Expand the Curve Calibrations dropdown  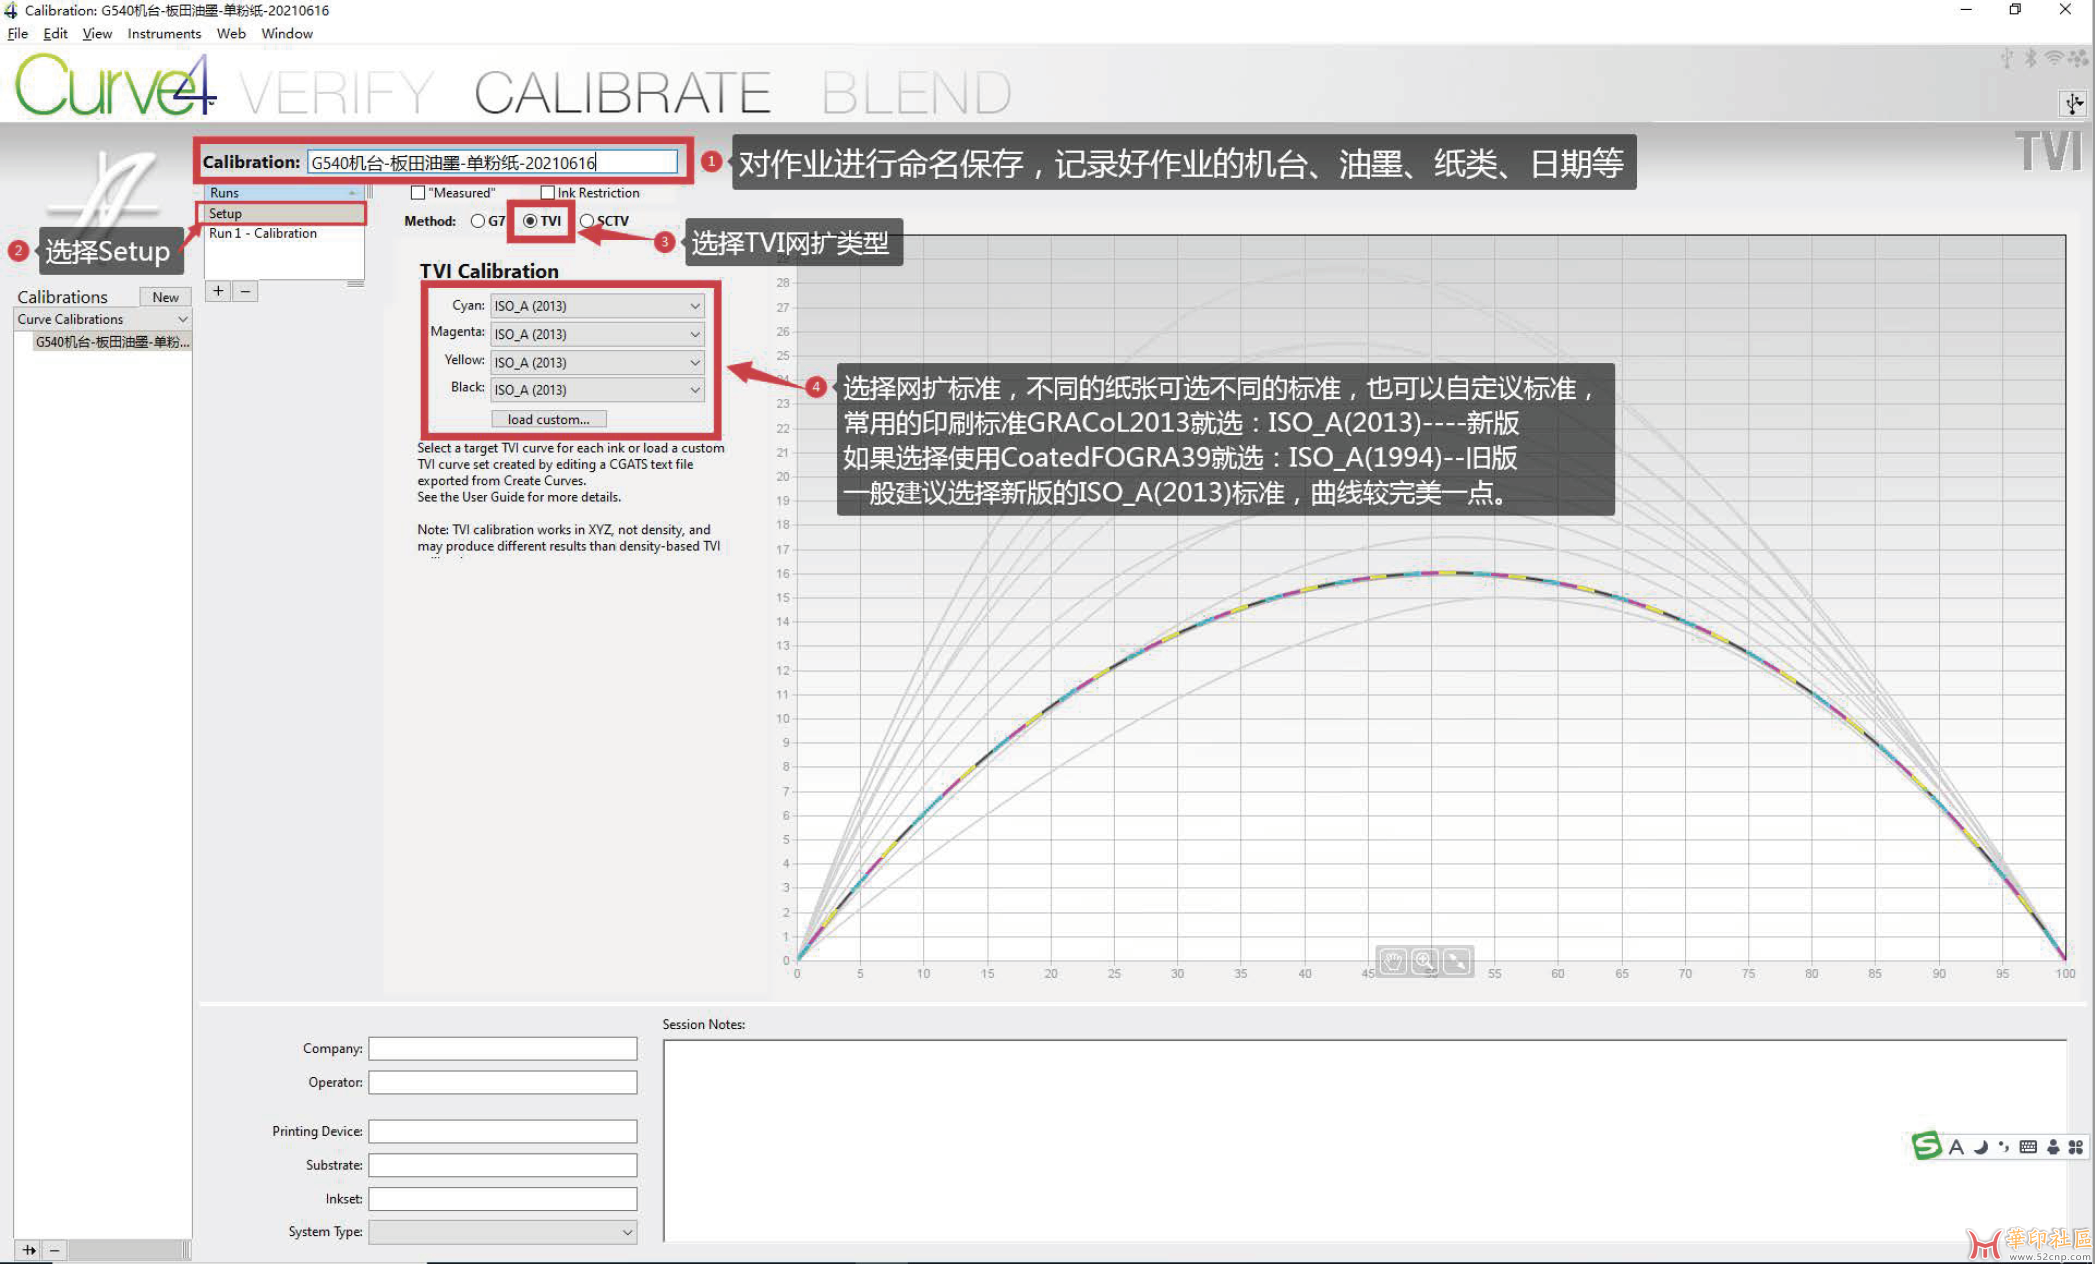(x=102, y=319)
